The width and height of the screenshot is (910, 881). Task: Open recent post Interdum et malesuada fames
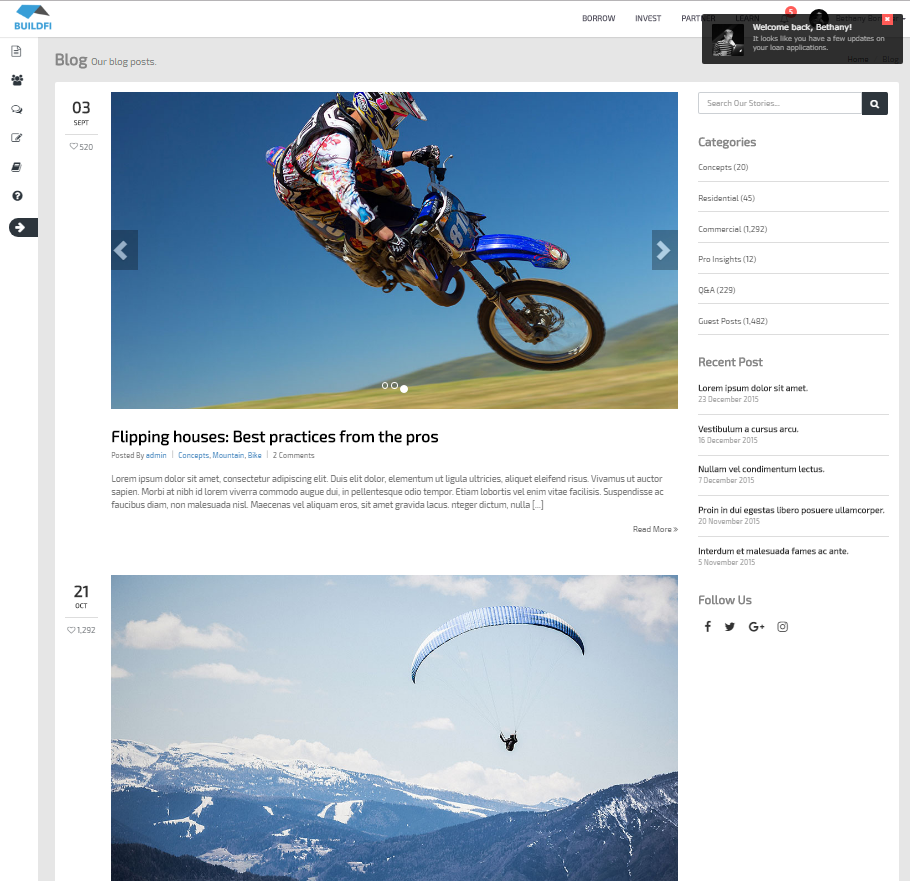(773, 551)
